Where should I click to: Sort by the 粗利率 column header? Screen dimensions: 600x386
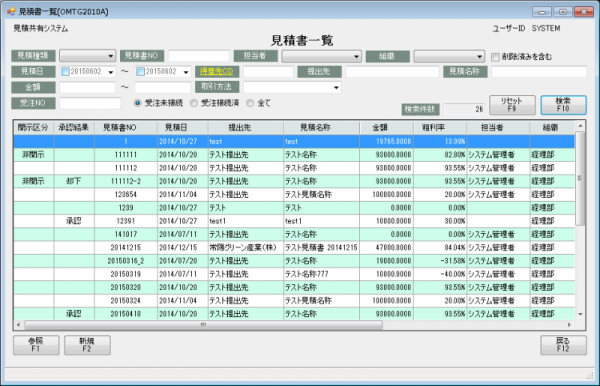point(440,128)
